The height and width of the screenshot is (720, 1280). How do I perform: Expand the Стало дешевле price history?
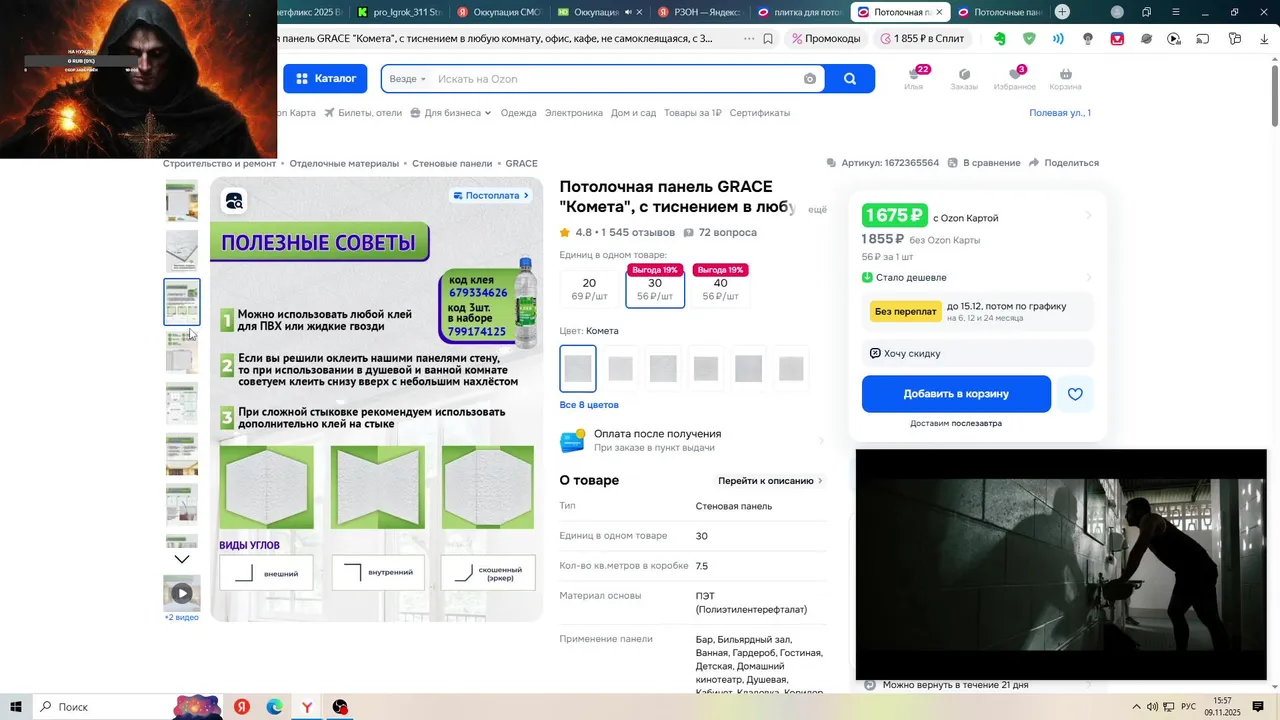point(977,278)
